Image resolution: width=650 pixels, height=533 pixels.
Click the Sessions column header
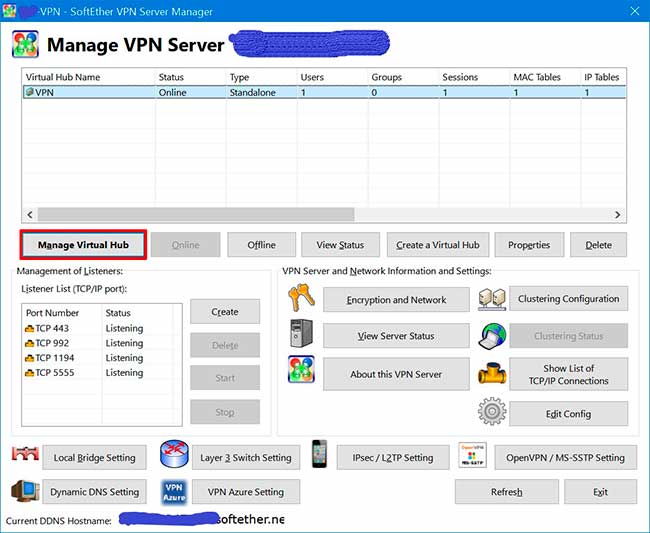click(474, 77)
